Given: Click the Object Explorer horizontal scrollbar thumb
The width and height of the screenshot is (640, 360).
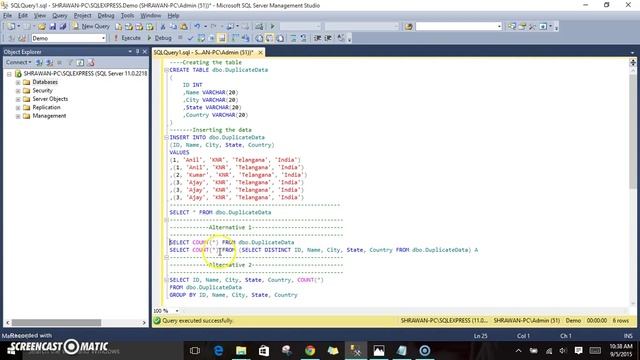Looking at the screenshot, I should pyautogui.click(x=56, y=322).
